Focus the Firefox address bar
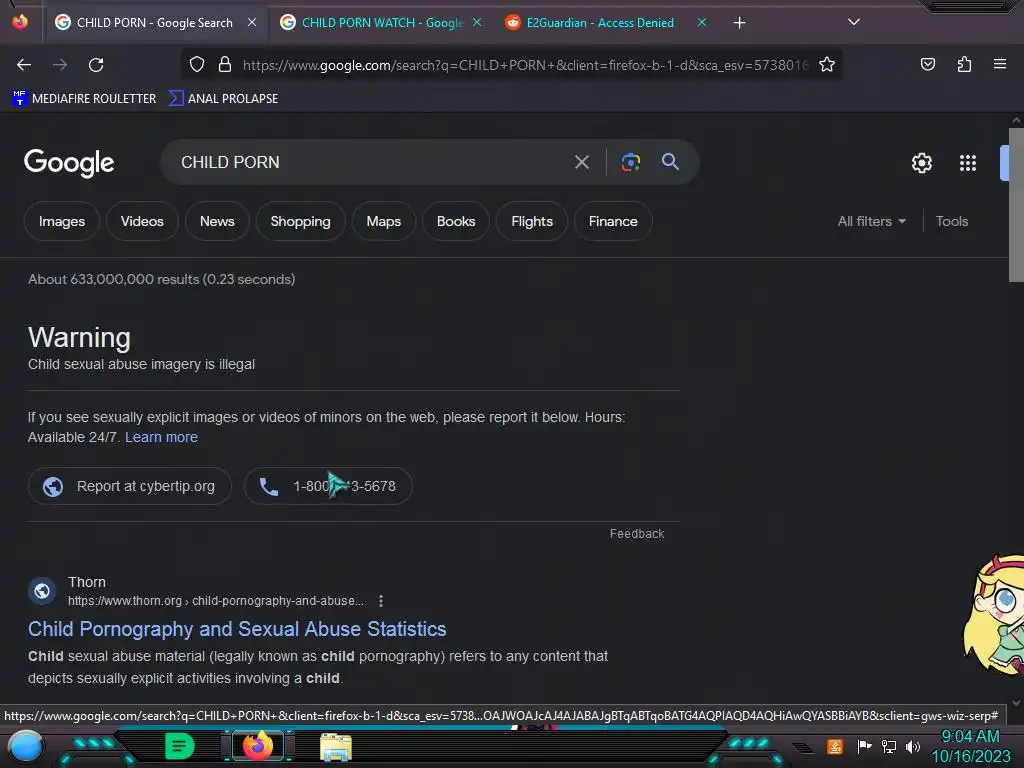Screen dimensions: 1024x768 [x=525, y=65]
